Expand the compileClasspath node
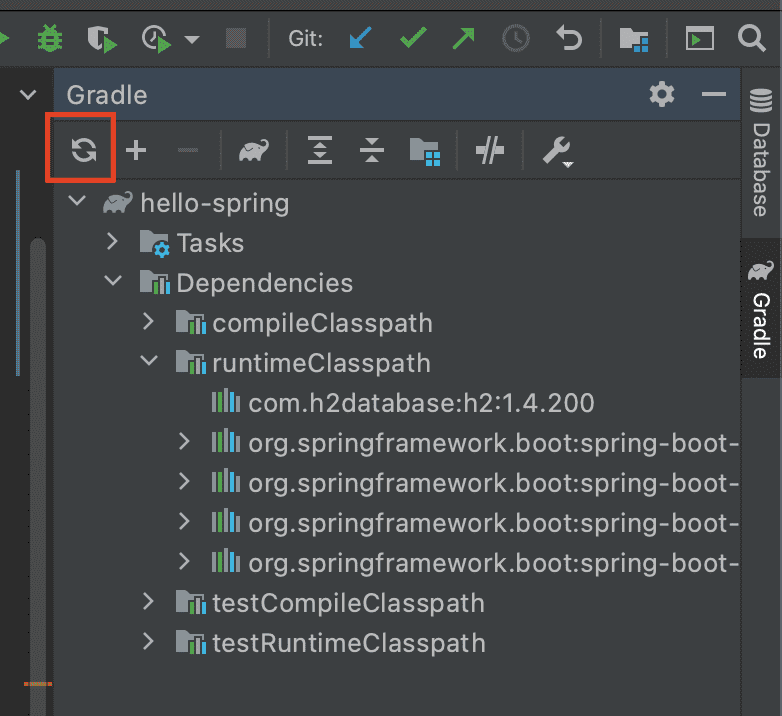Viewport: 782px width, 716px height. point(148,322)
